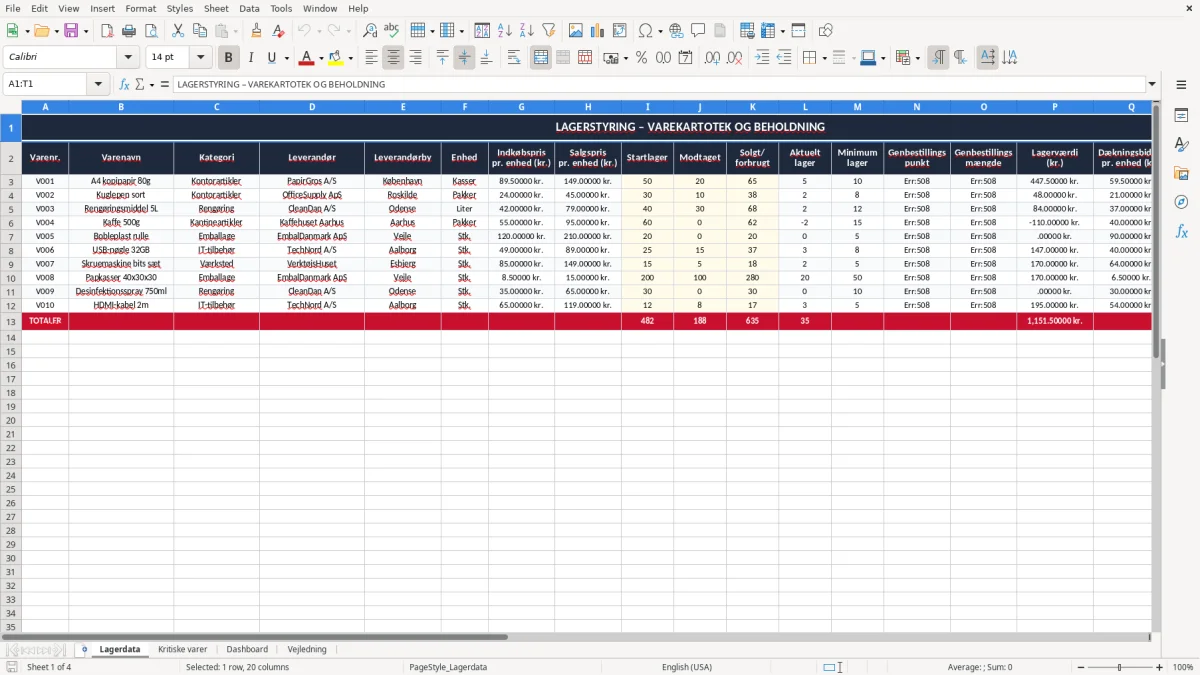
Task: Open the Data menu
Action: [249, 8]
